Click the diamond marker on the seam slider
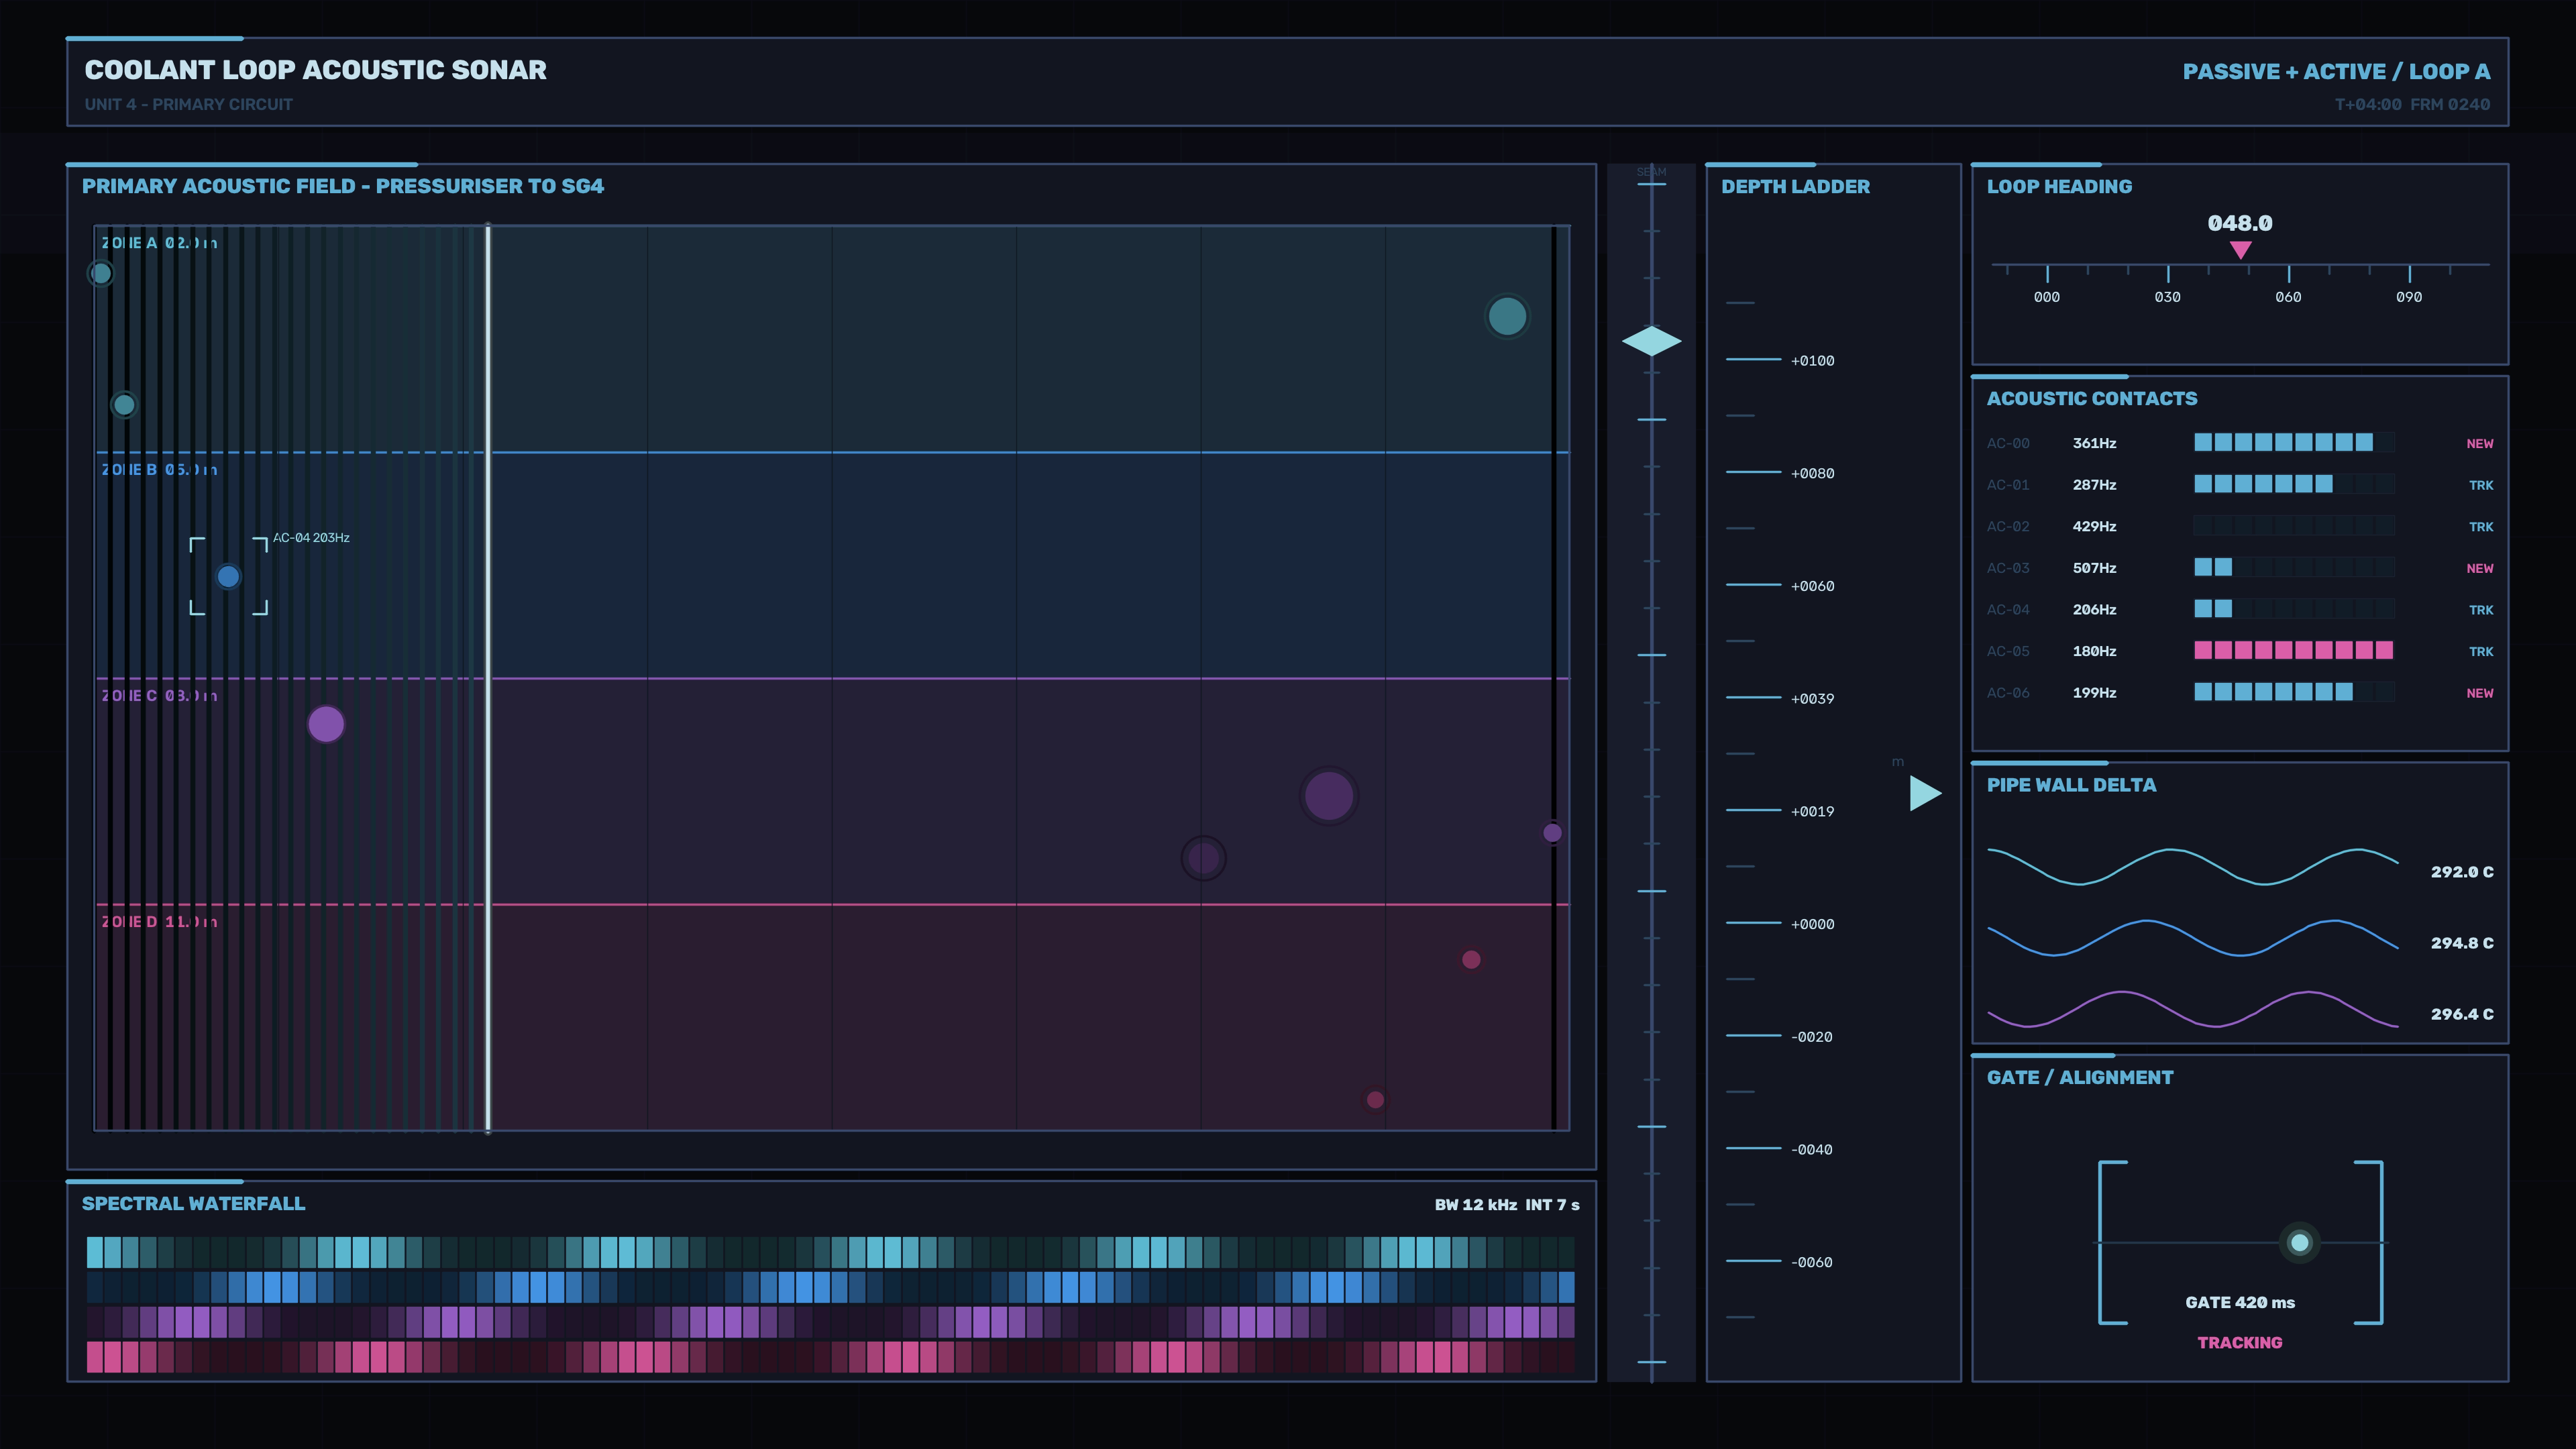 tap(1651, 341)
